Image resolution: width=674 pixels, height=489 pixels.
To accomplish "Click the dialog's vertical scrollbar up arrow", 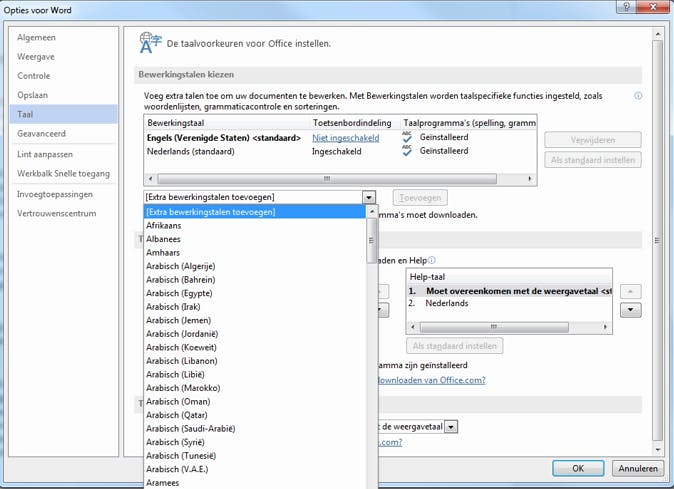I will [657, 34].
